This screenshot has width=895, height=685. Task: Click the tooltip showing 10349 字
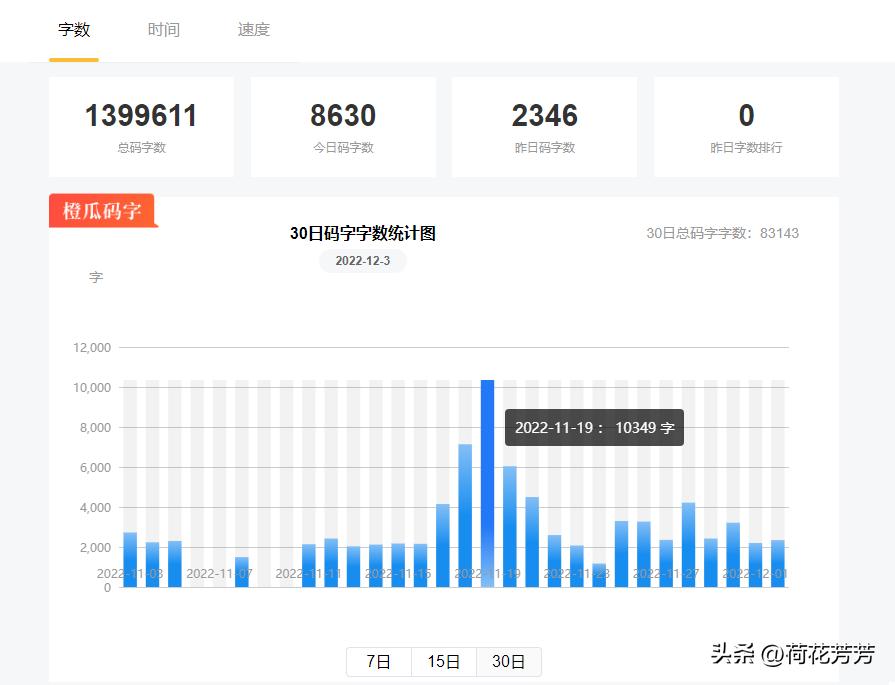pos(594,427)
